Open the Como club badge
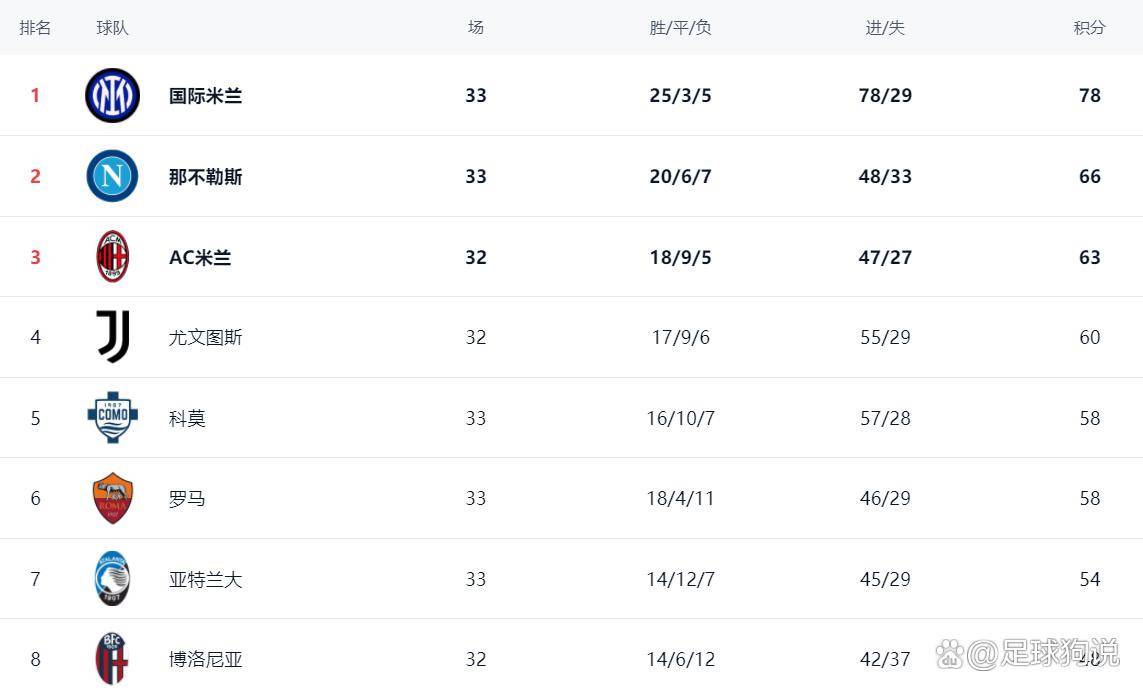The width and height of the screenshot is (1143, 694). [x=112, y=418]
